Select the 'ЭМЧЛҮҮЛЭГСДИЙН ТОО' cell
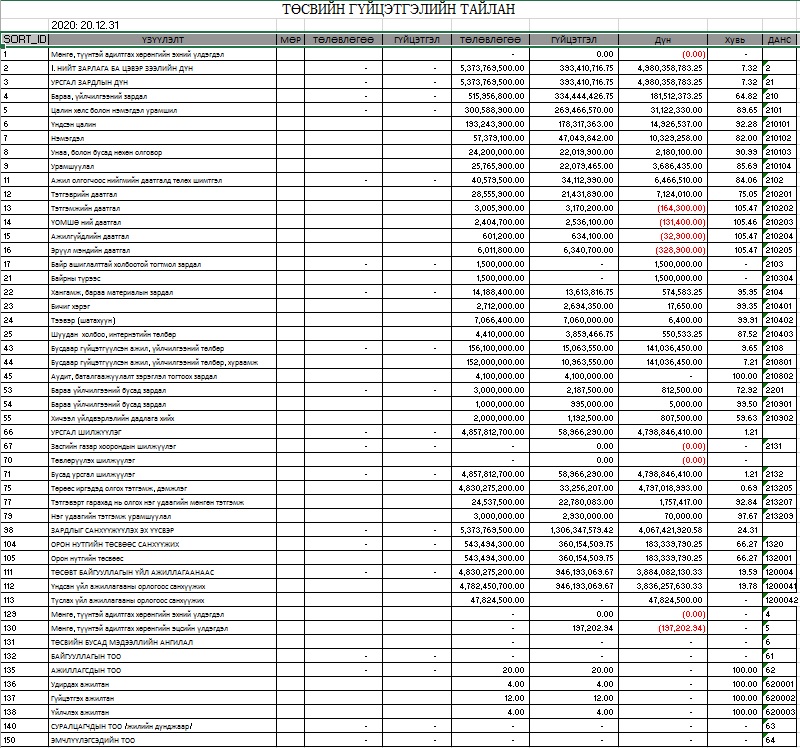Screen dimensions: 800x748 [93, 740]
